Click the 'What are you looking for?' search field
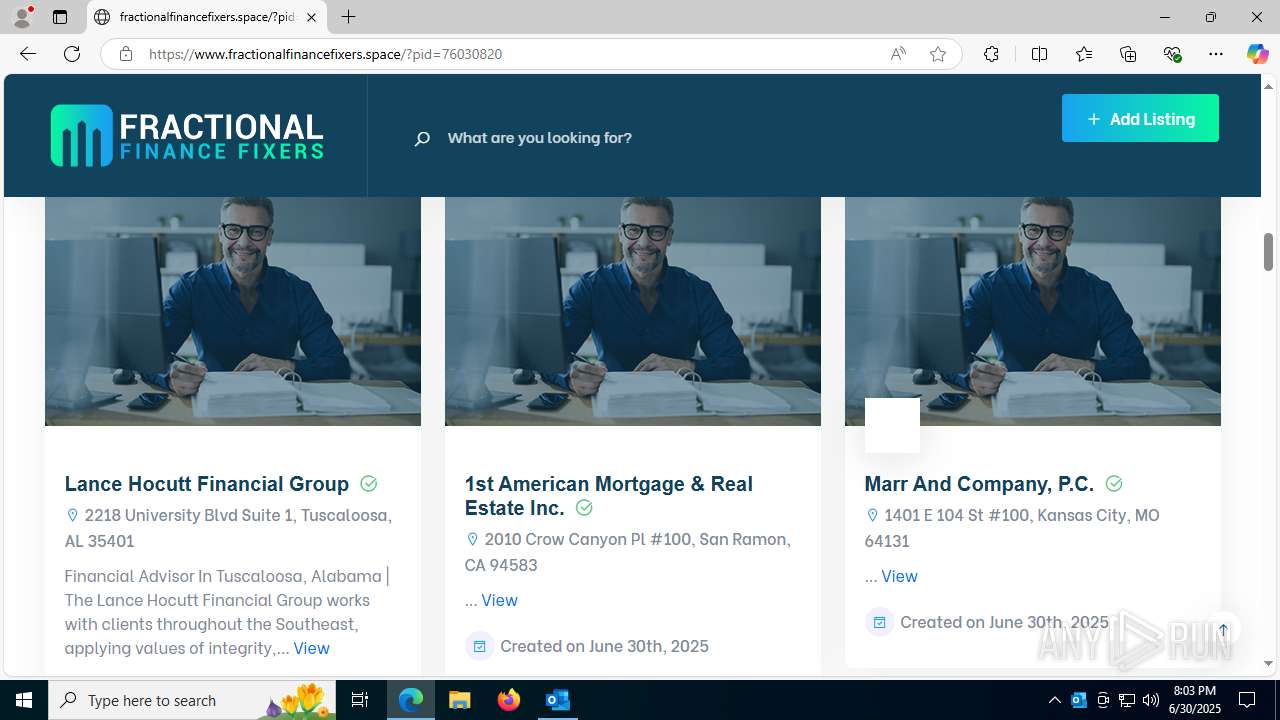Screen dimensions: 1280x720 [x=540, y=138]
